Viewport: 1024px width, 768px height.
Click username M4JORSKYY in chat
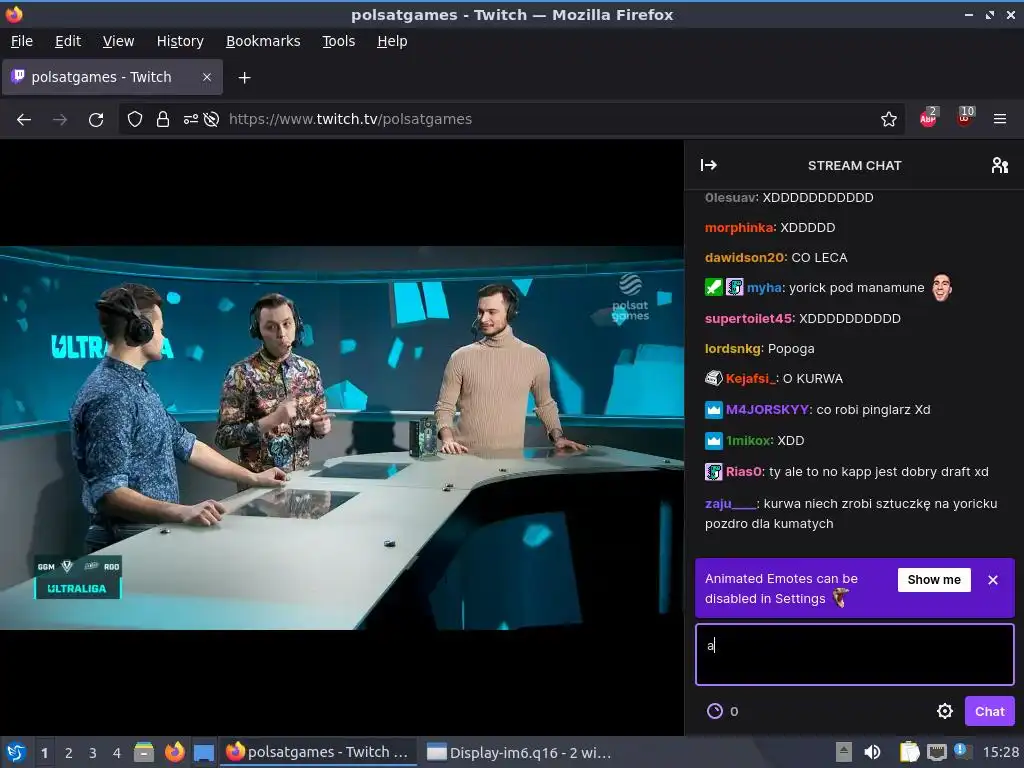[768, 410]
